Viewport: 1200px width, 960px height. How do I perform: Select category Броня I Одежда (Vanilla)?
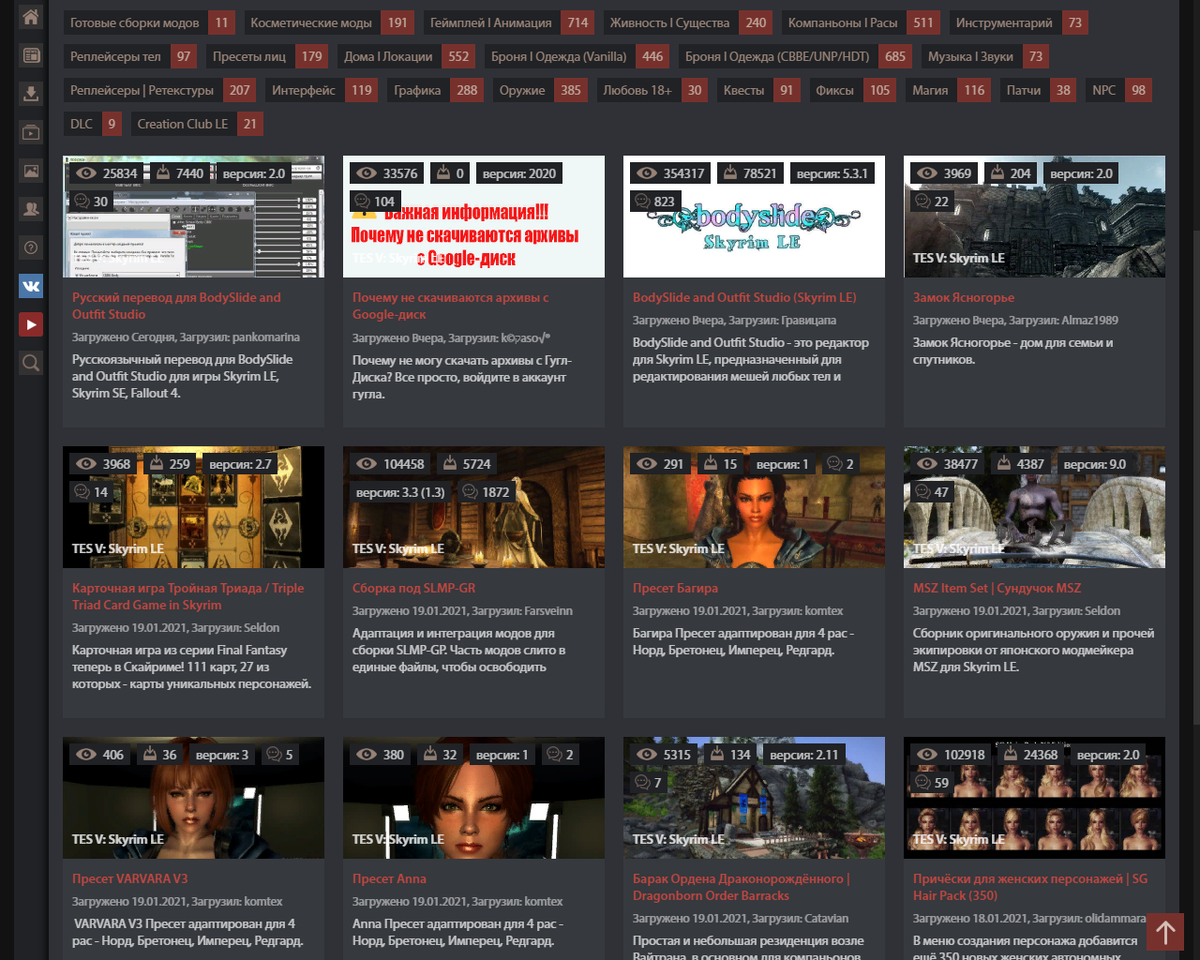click(x=576, y=57)
